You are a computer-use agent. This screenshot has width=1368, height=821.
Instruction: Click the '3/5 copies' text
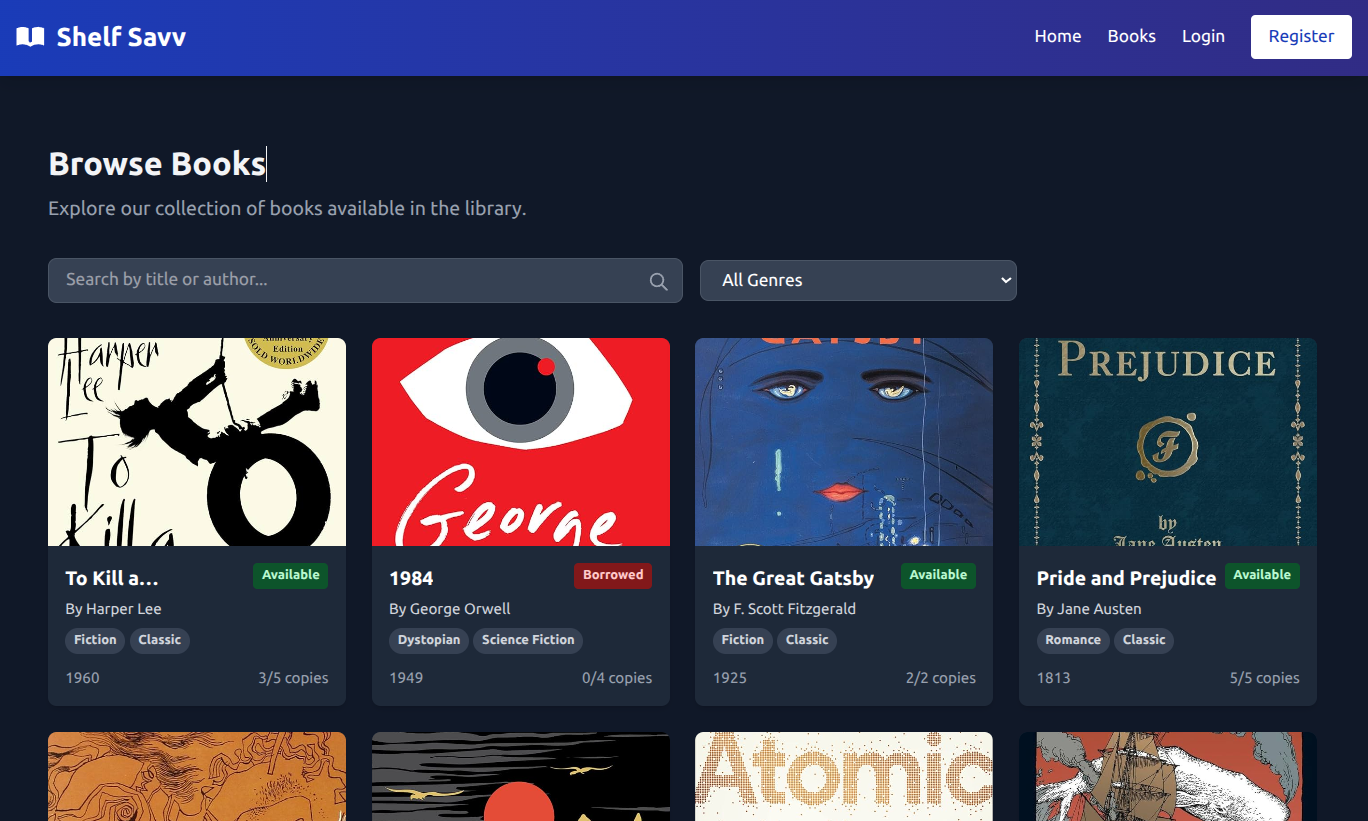pos(293,678)
